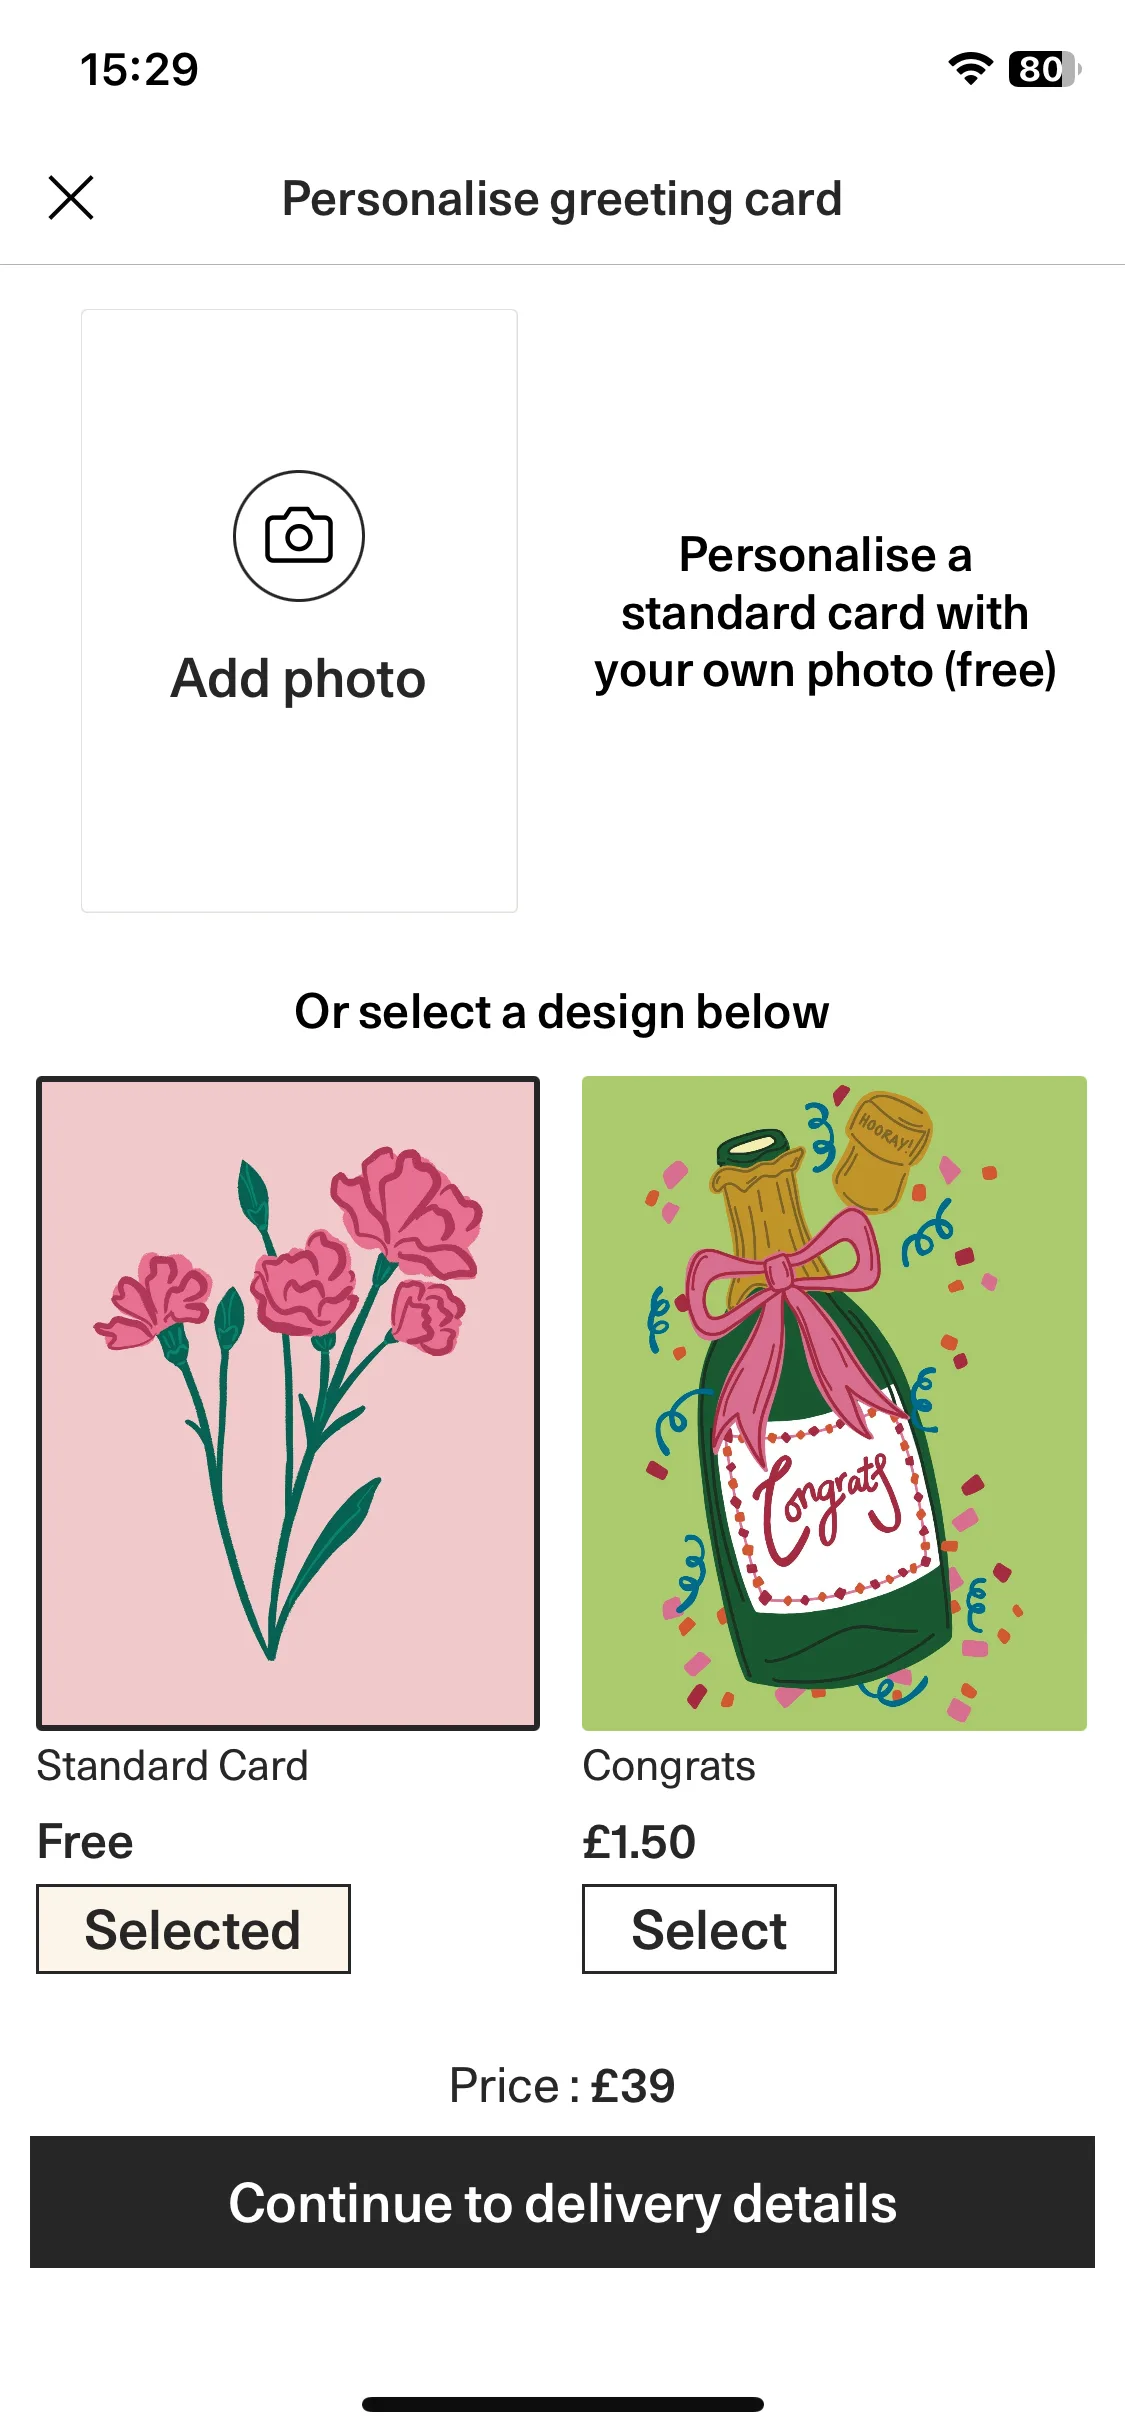Tap the camera icon to add photo
Image resolution: width=1125 pixels, height=2436 pixels.
click(x=299, y=536)
